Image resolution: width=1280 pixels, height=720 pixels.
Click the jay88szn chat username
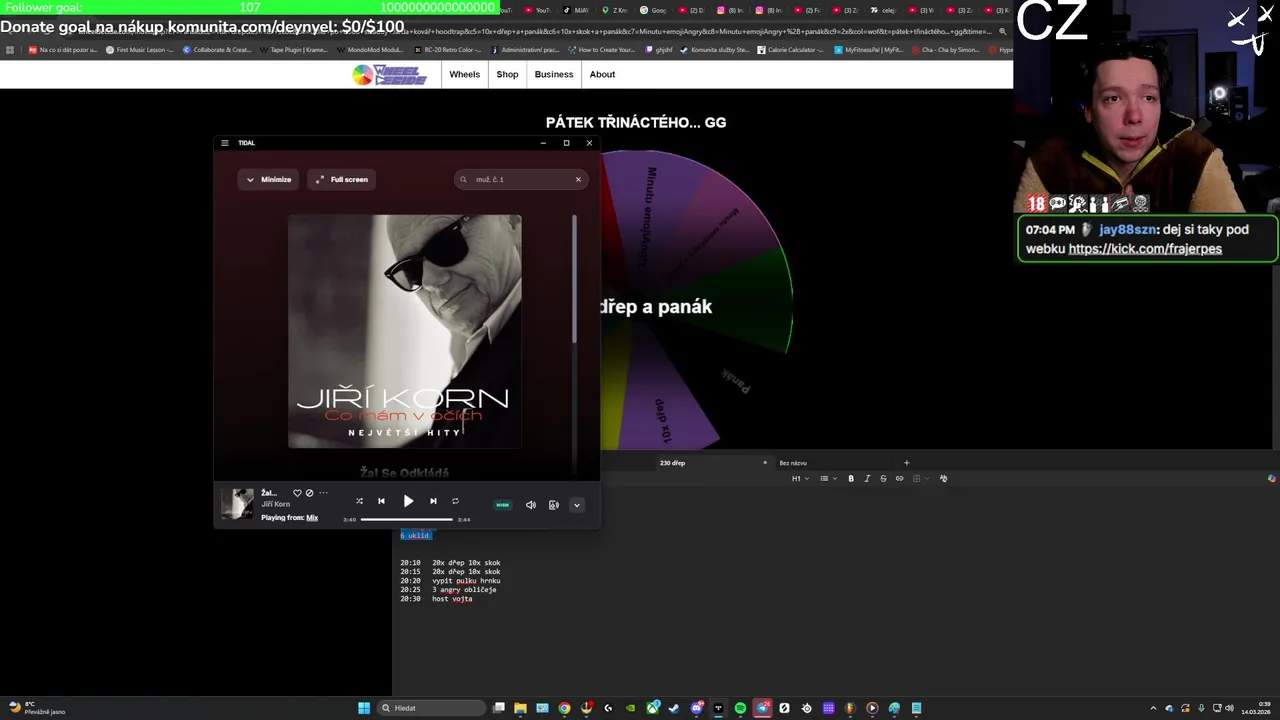point(1128,229)
